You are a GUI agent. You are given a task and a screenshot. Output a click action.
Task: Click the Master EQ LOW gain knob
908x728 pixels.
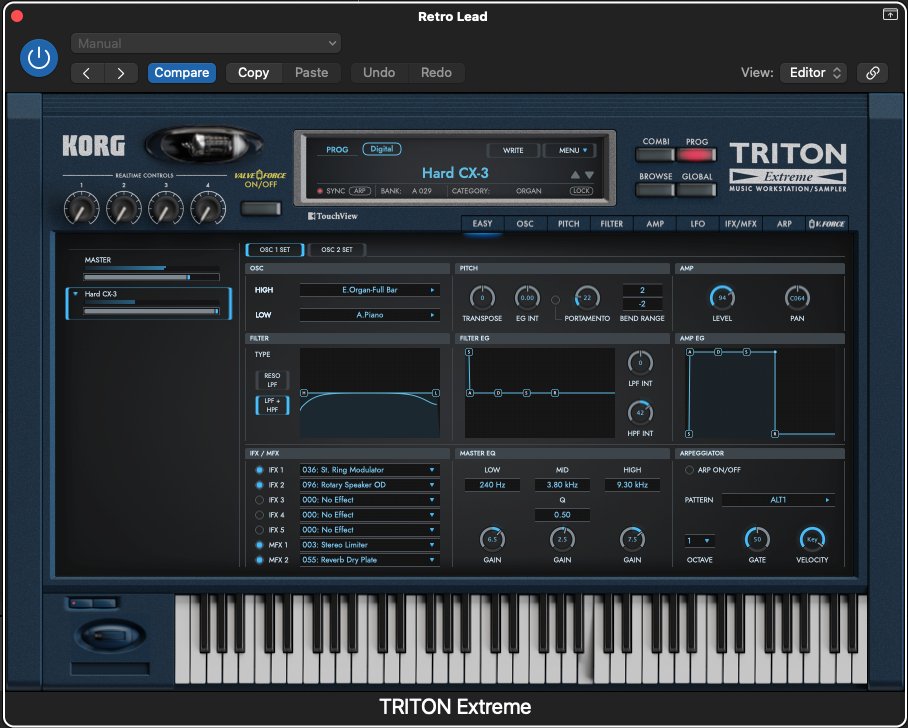(492, 539)
